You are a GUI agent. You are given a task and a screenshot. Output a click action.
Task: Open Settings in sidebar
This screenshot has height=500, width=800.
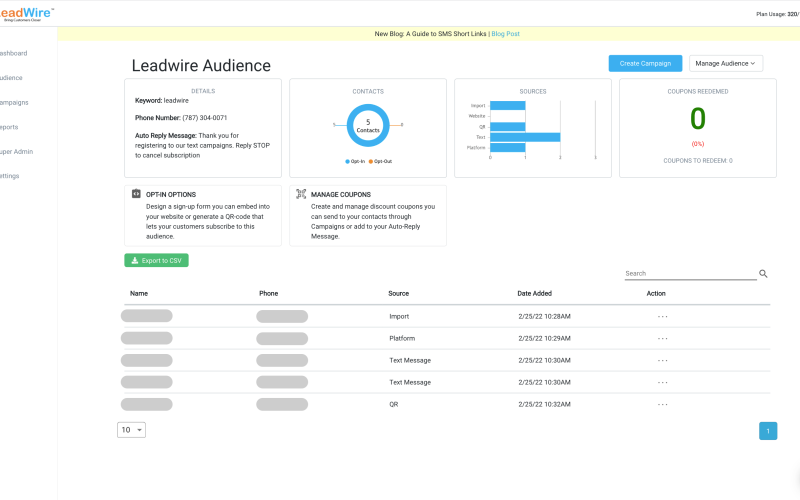(10, 176)
